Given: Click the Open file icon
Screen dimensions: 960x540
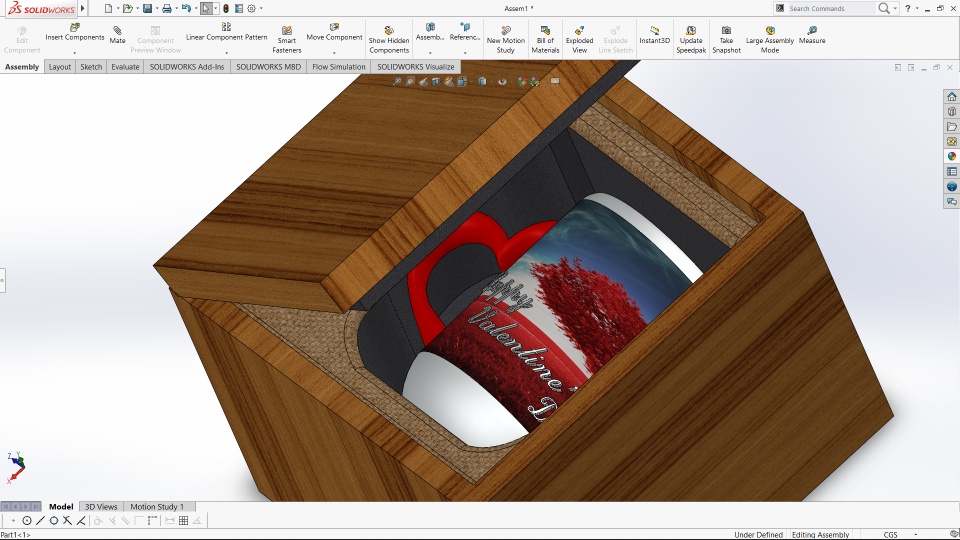Looking at the screenshot, I should coord(127,9).
